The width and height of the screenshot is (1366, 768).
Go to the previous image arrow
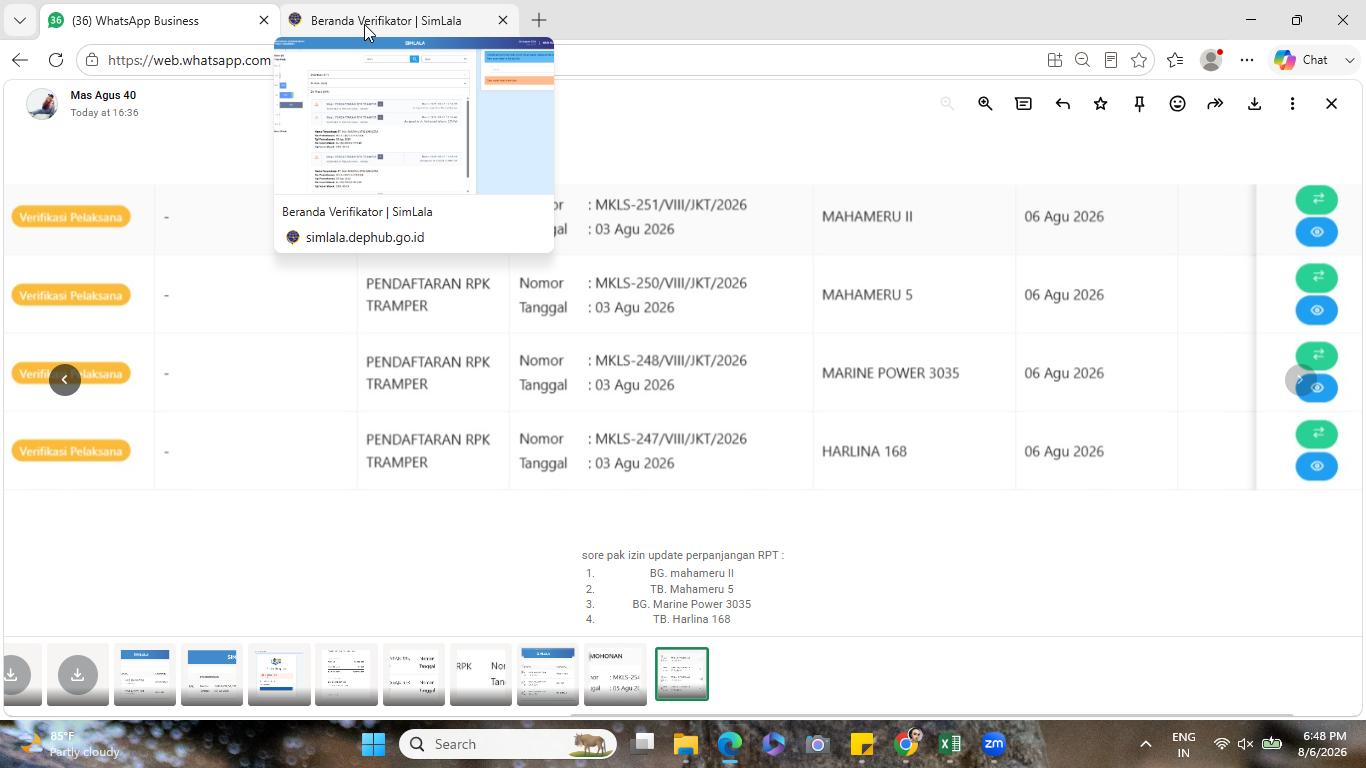pyautogui.click(x=65, y=379)
